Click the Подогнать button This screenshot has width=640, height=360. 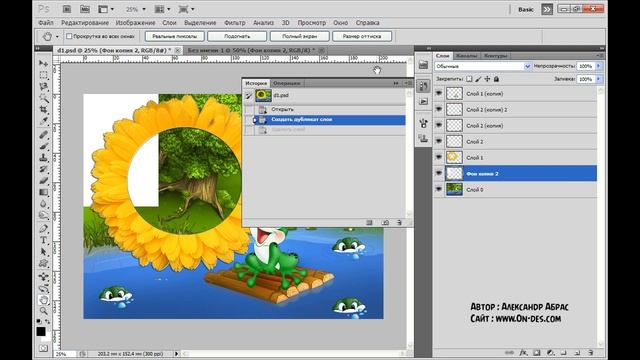pyautogui.click(x=237, y=36)
